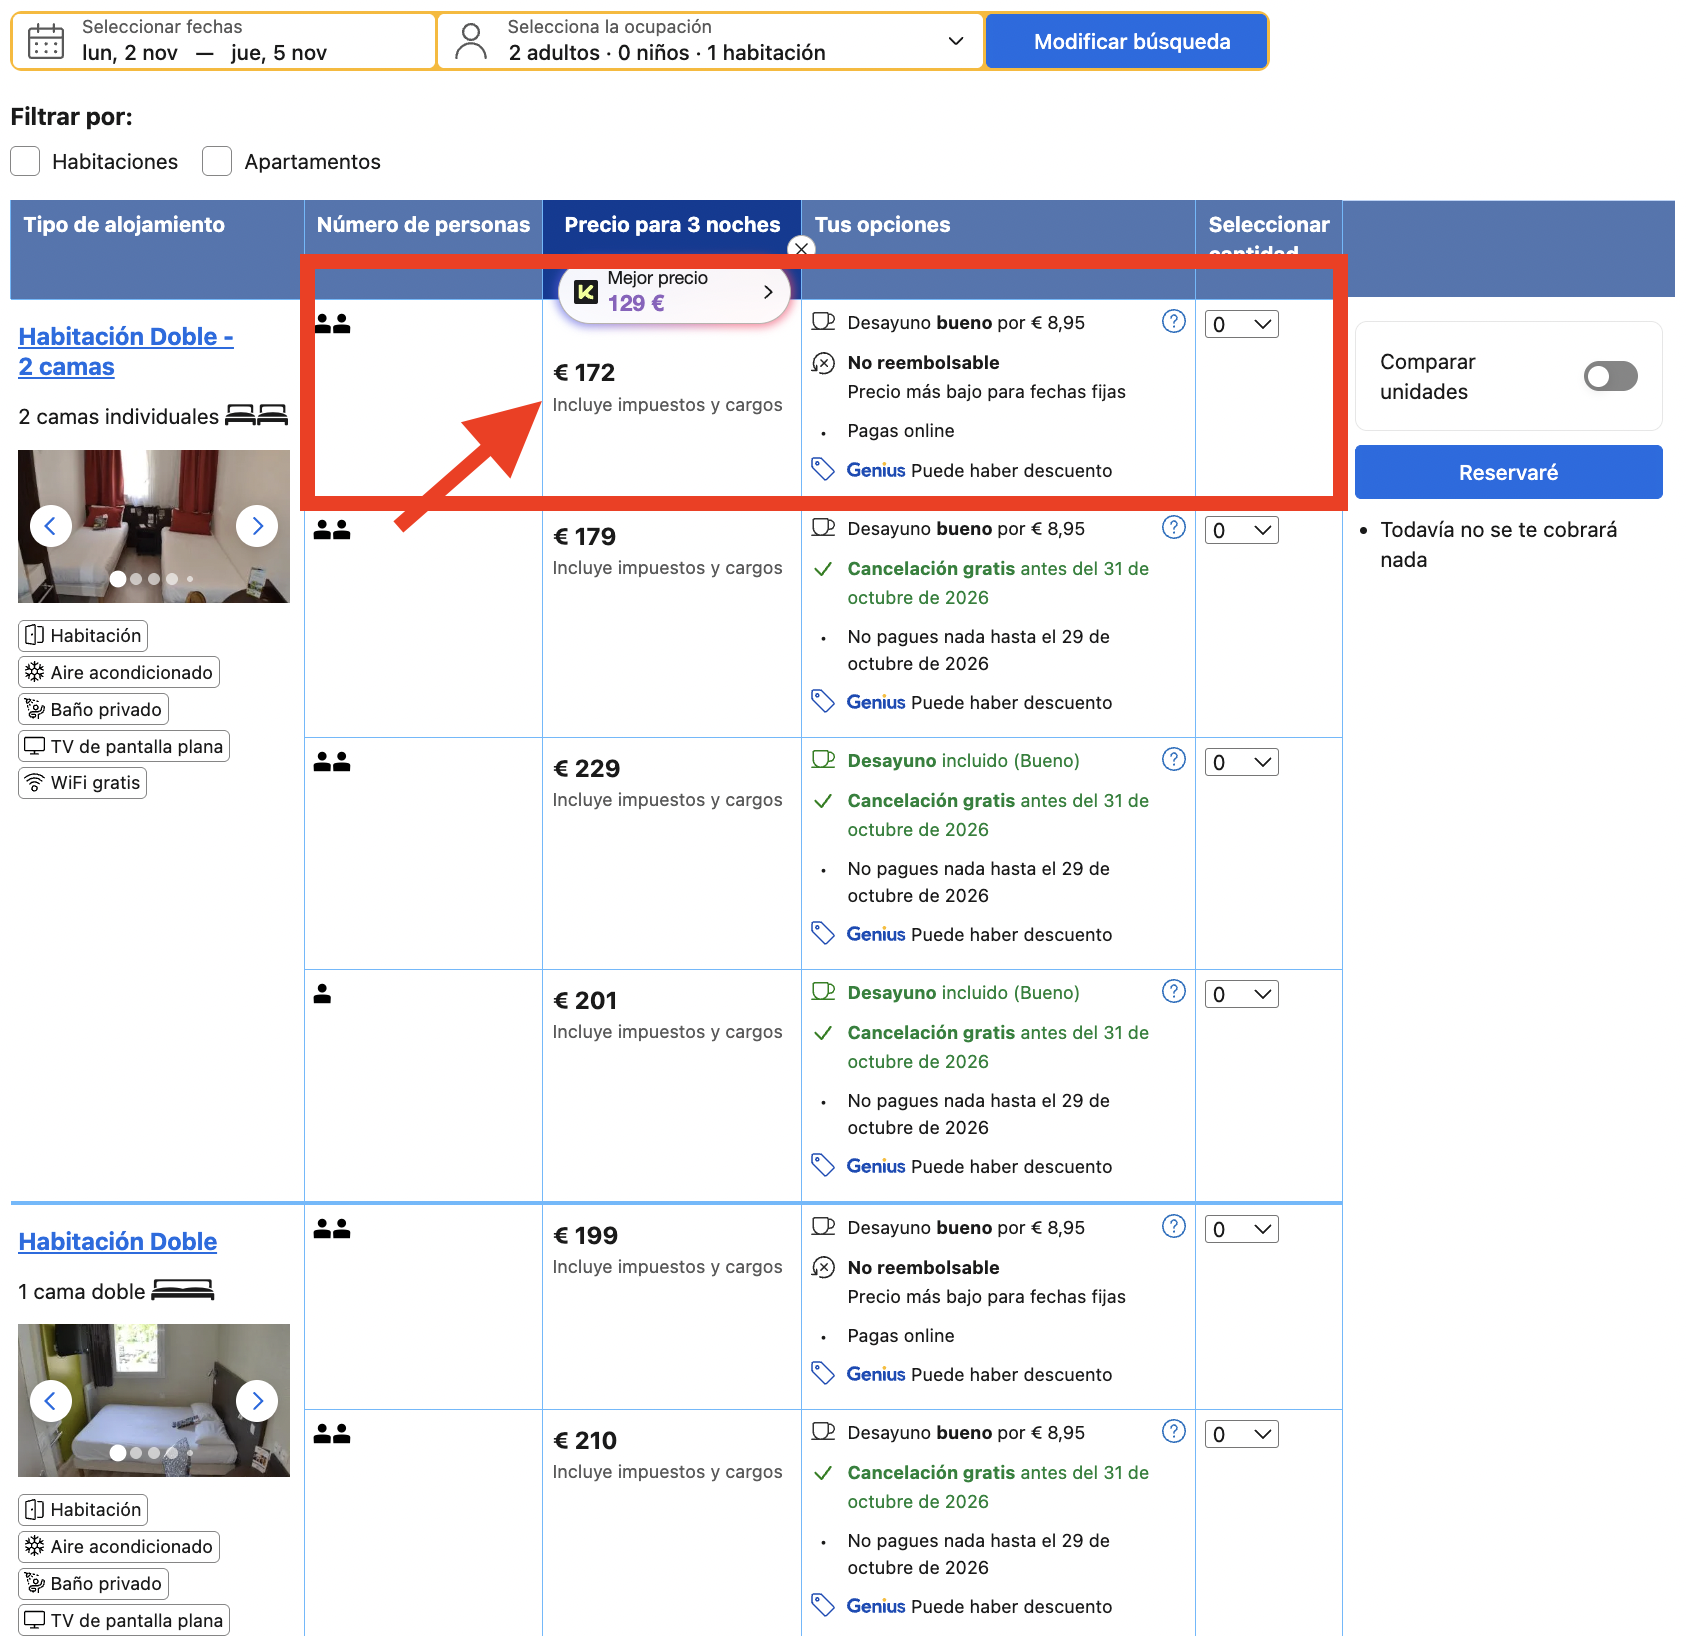1686x1636 pixels.
Task: Show breakfast info help for € 210 row
Action: (1174, 1431)
